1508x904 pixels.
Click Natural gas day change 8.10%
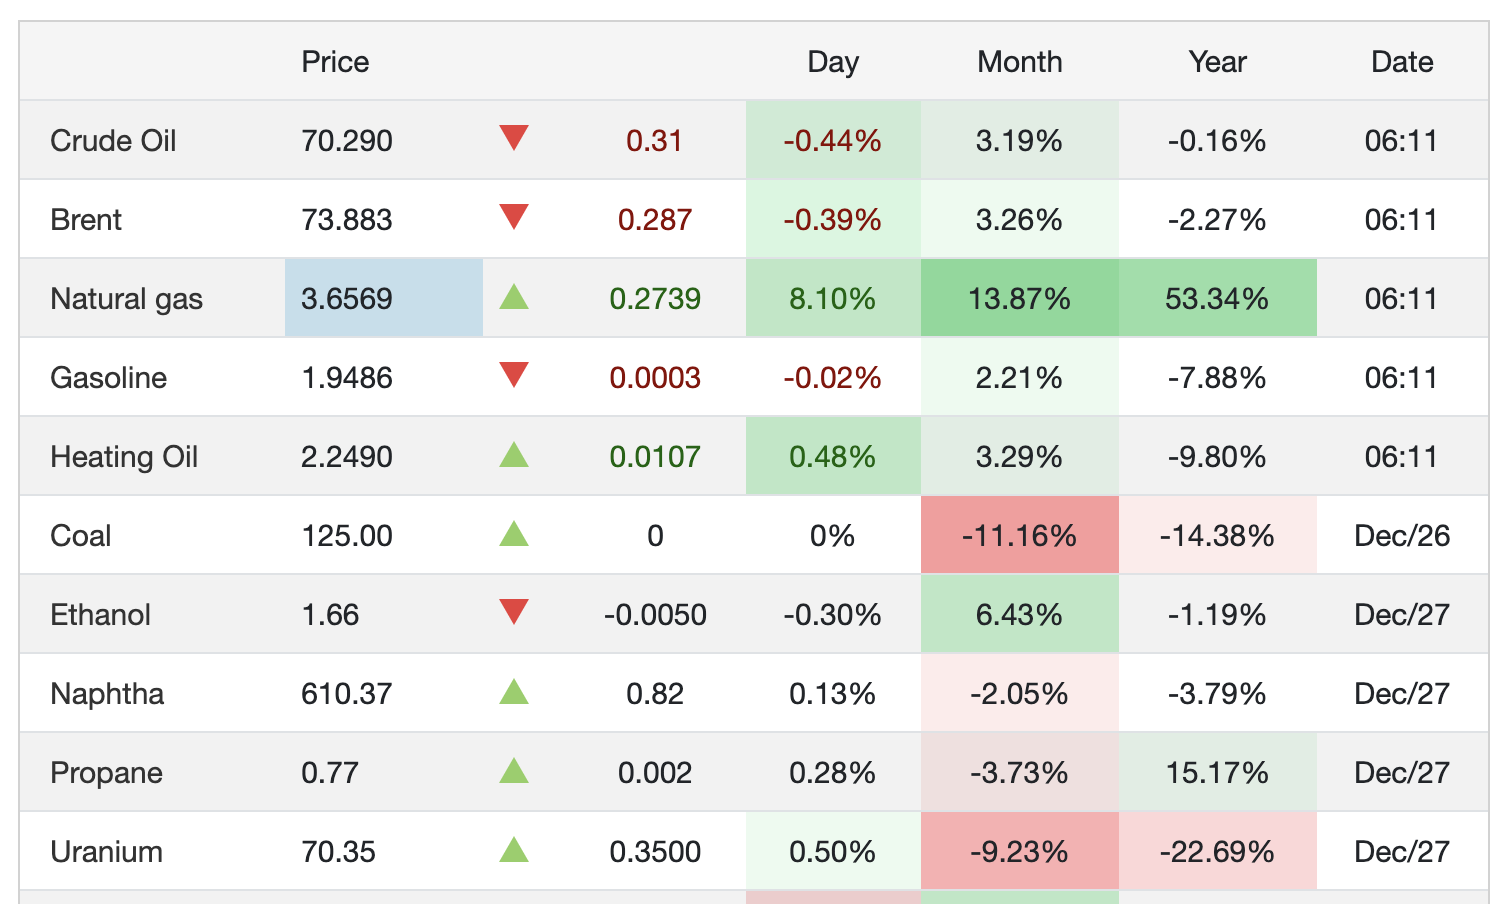[833, 299]
